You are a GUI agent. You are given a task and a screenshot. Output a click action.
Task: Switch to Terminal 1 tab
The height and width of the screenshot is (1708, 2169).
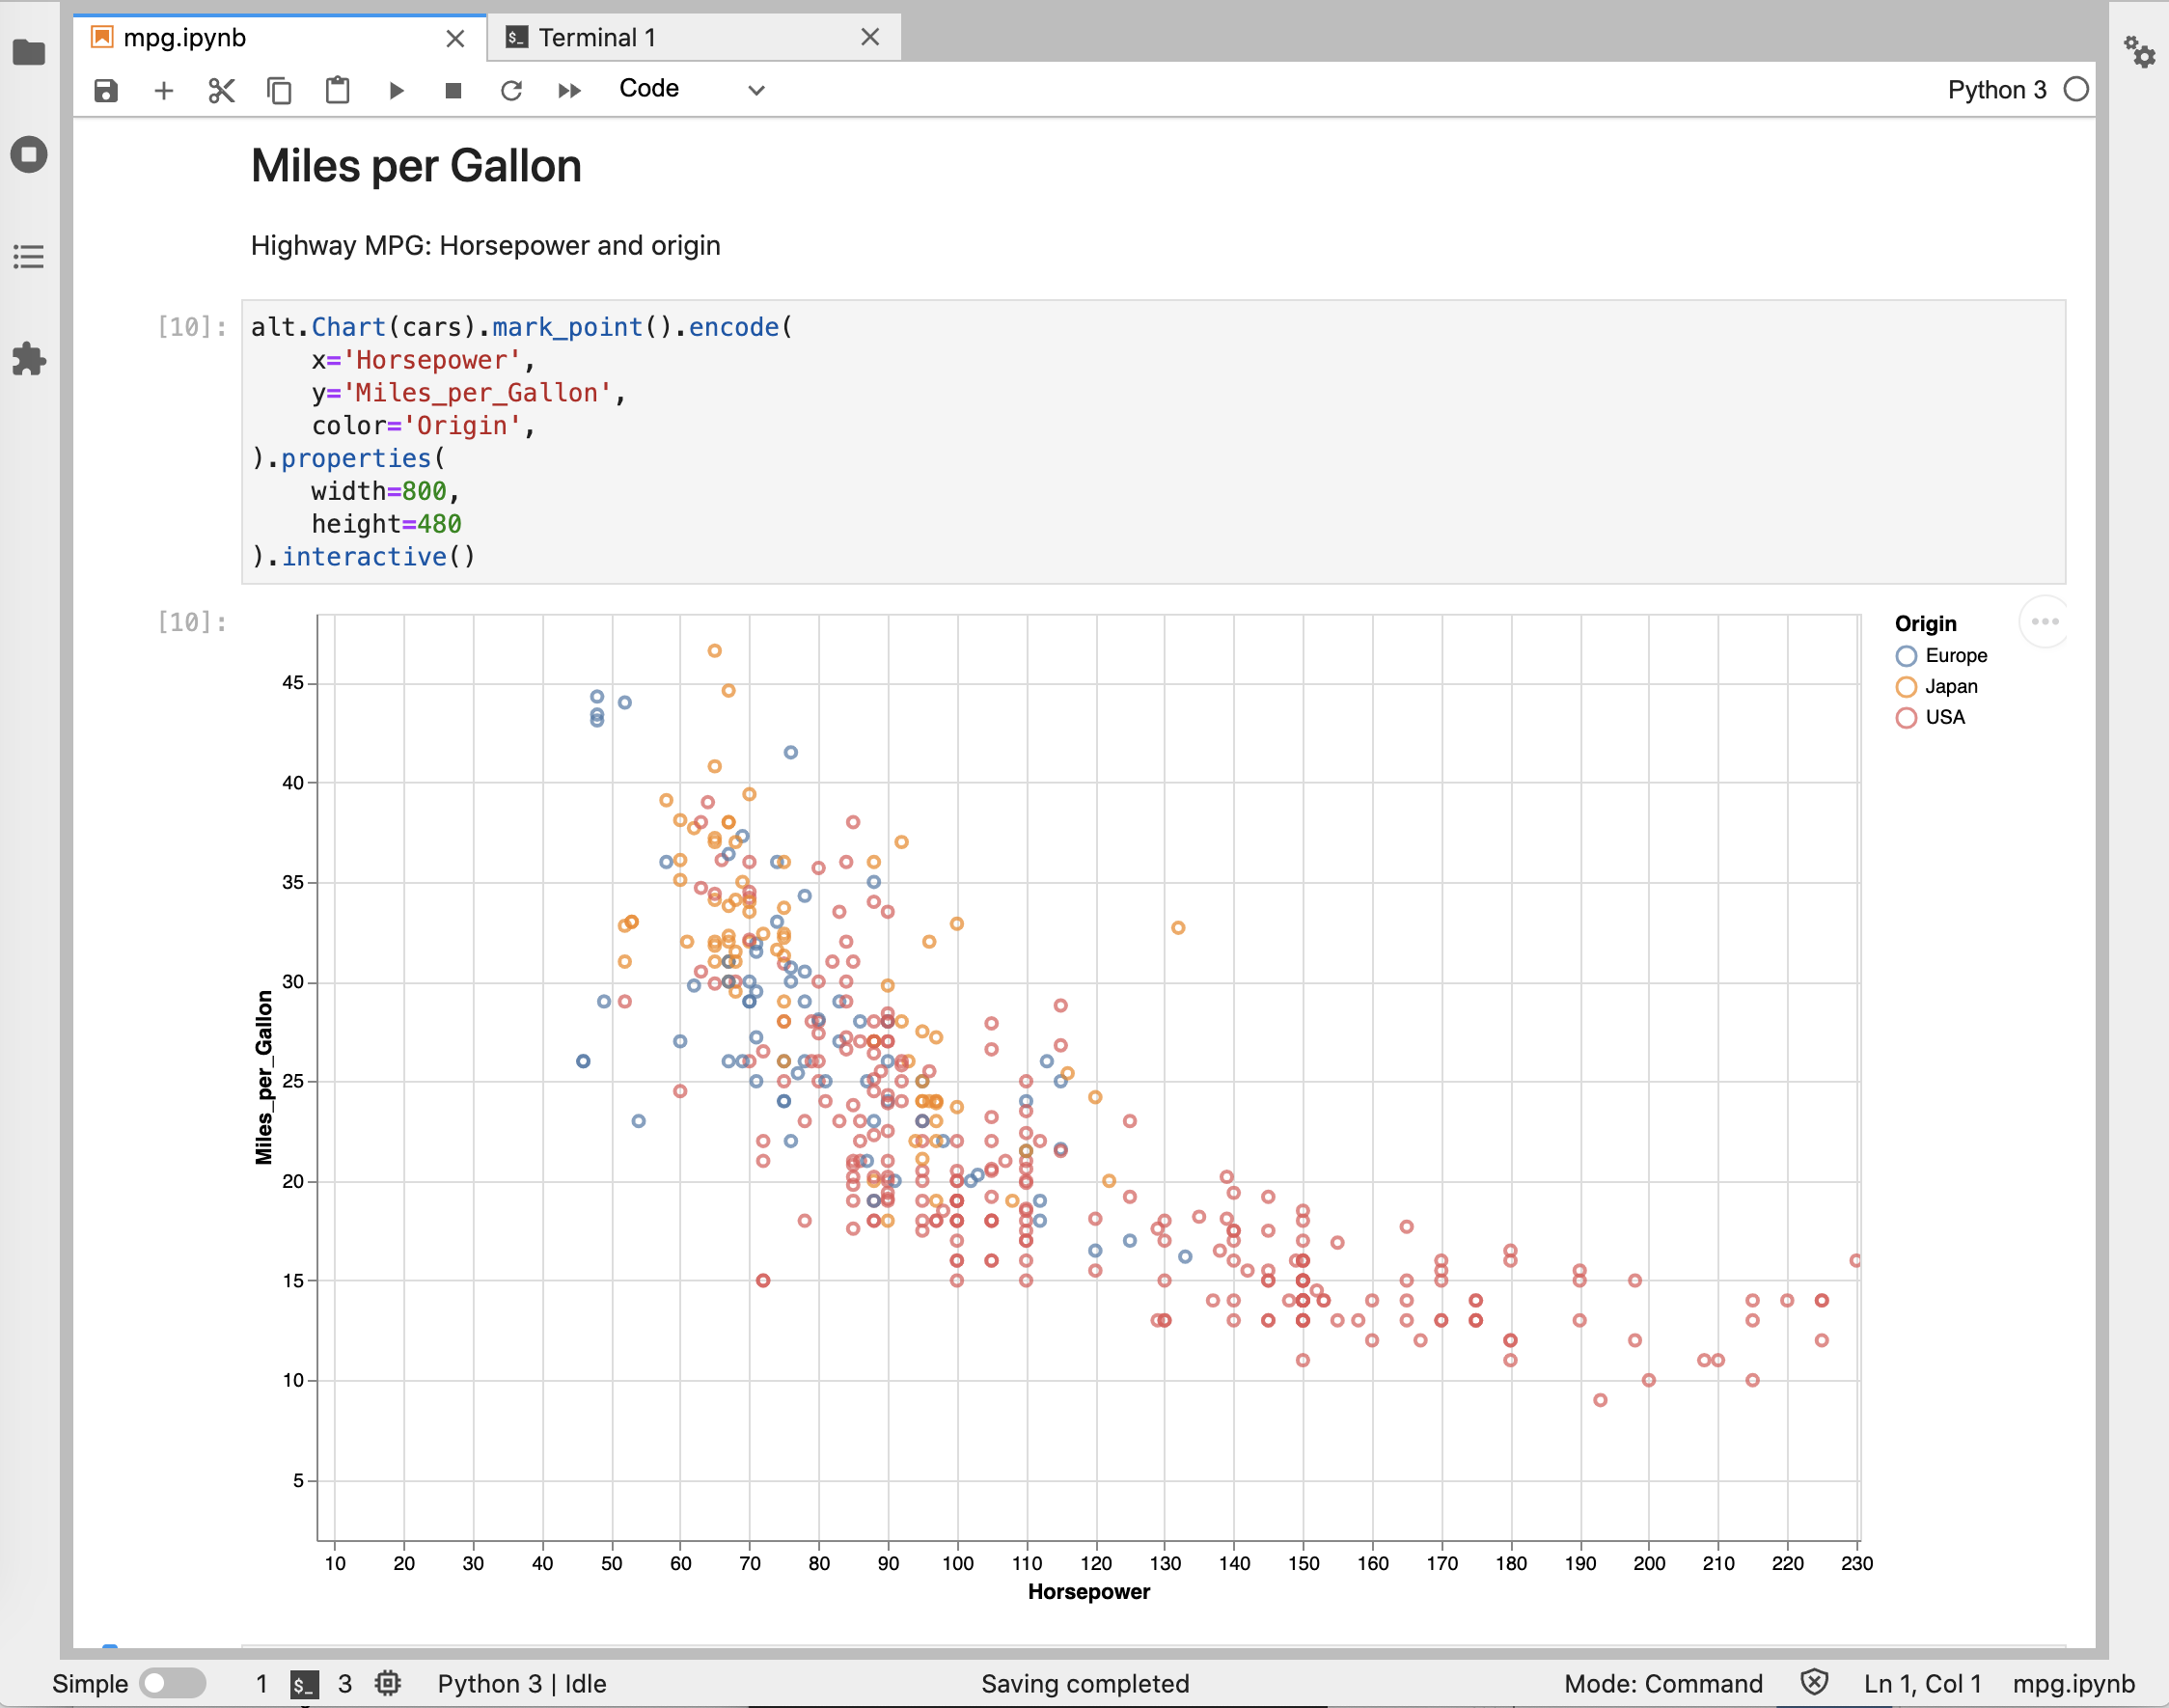597,38
